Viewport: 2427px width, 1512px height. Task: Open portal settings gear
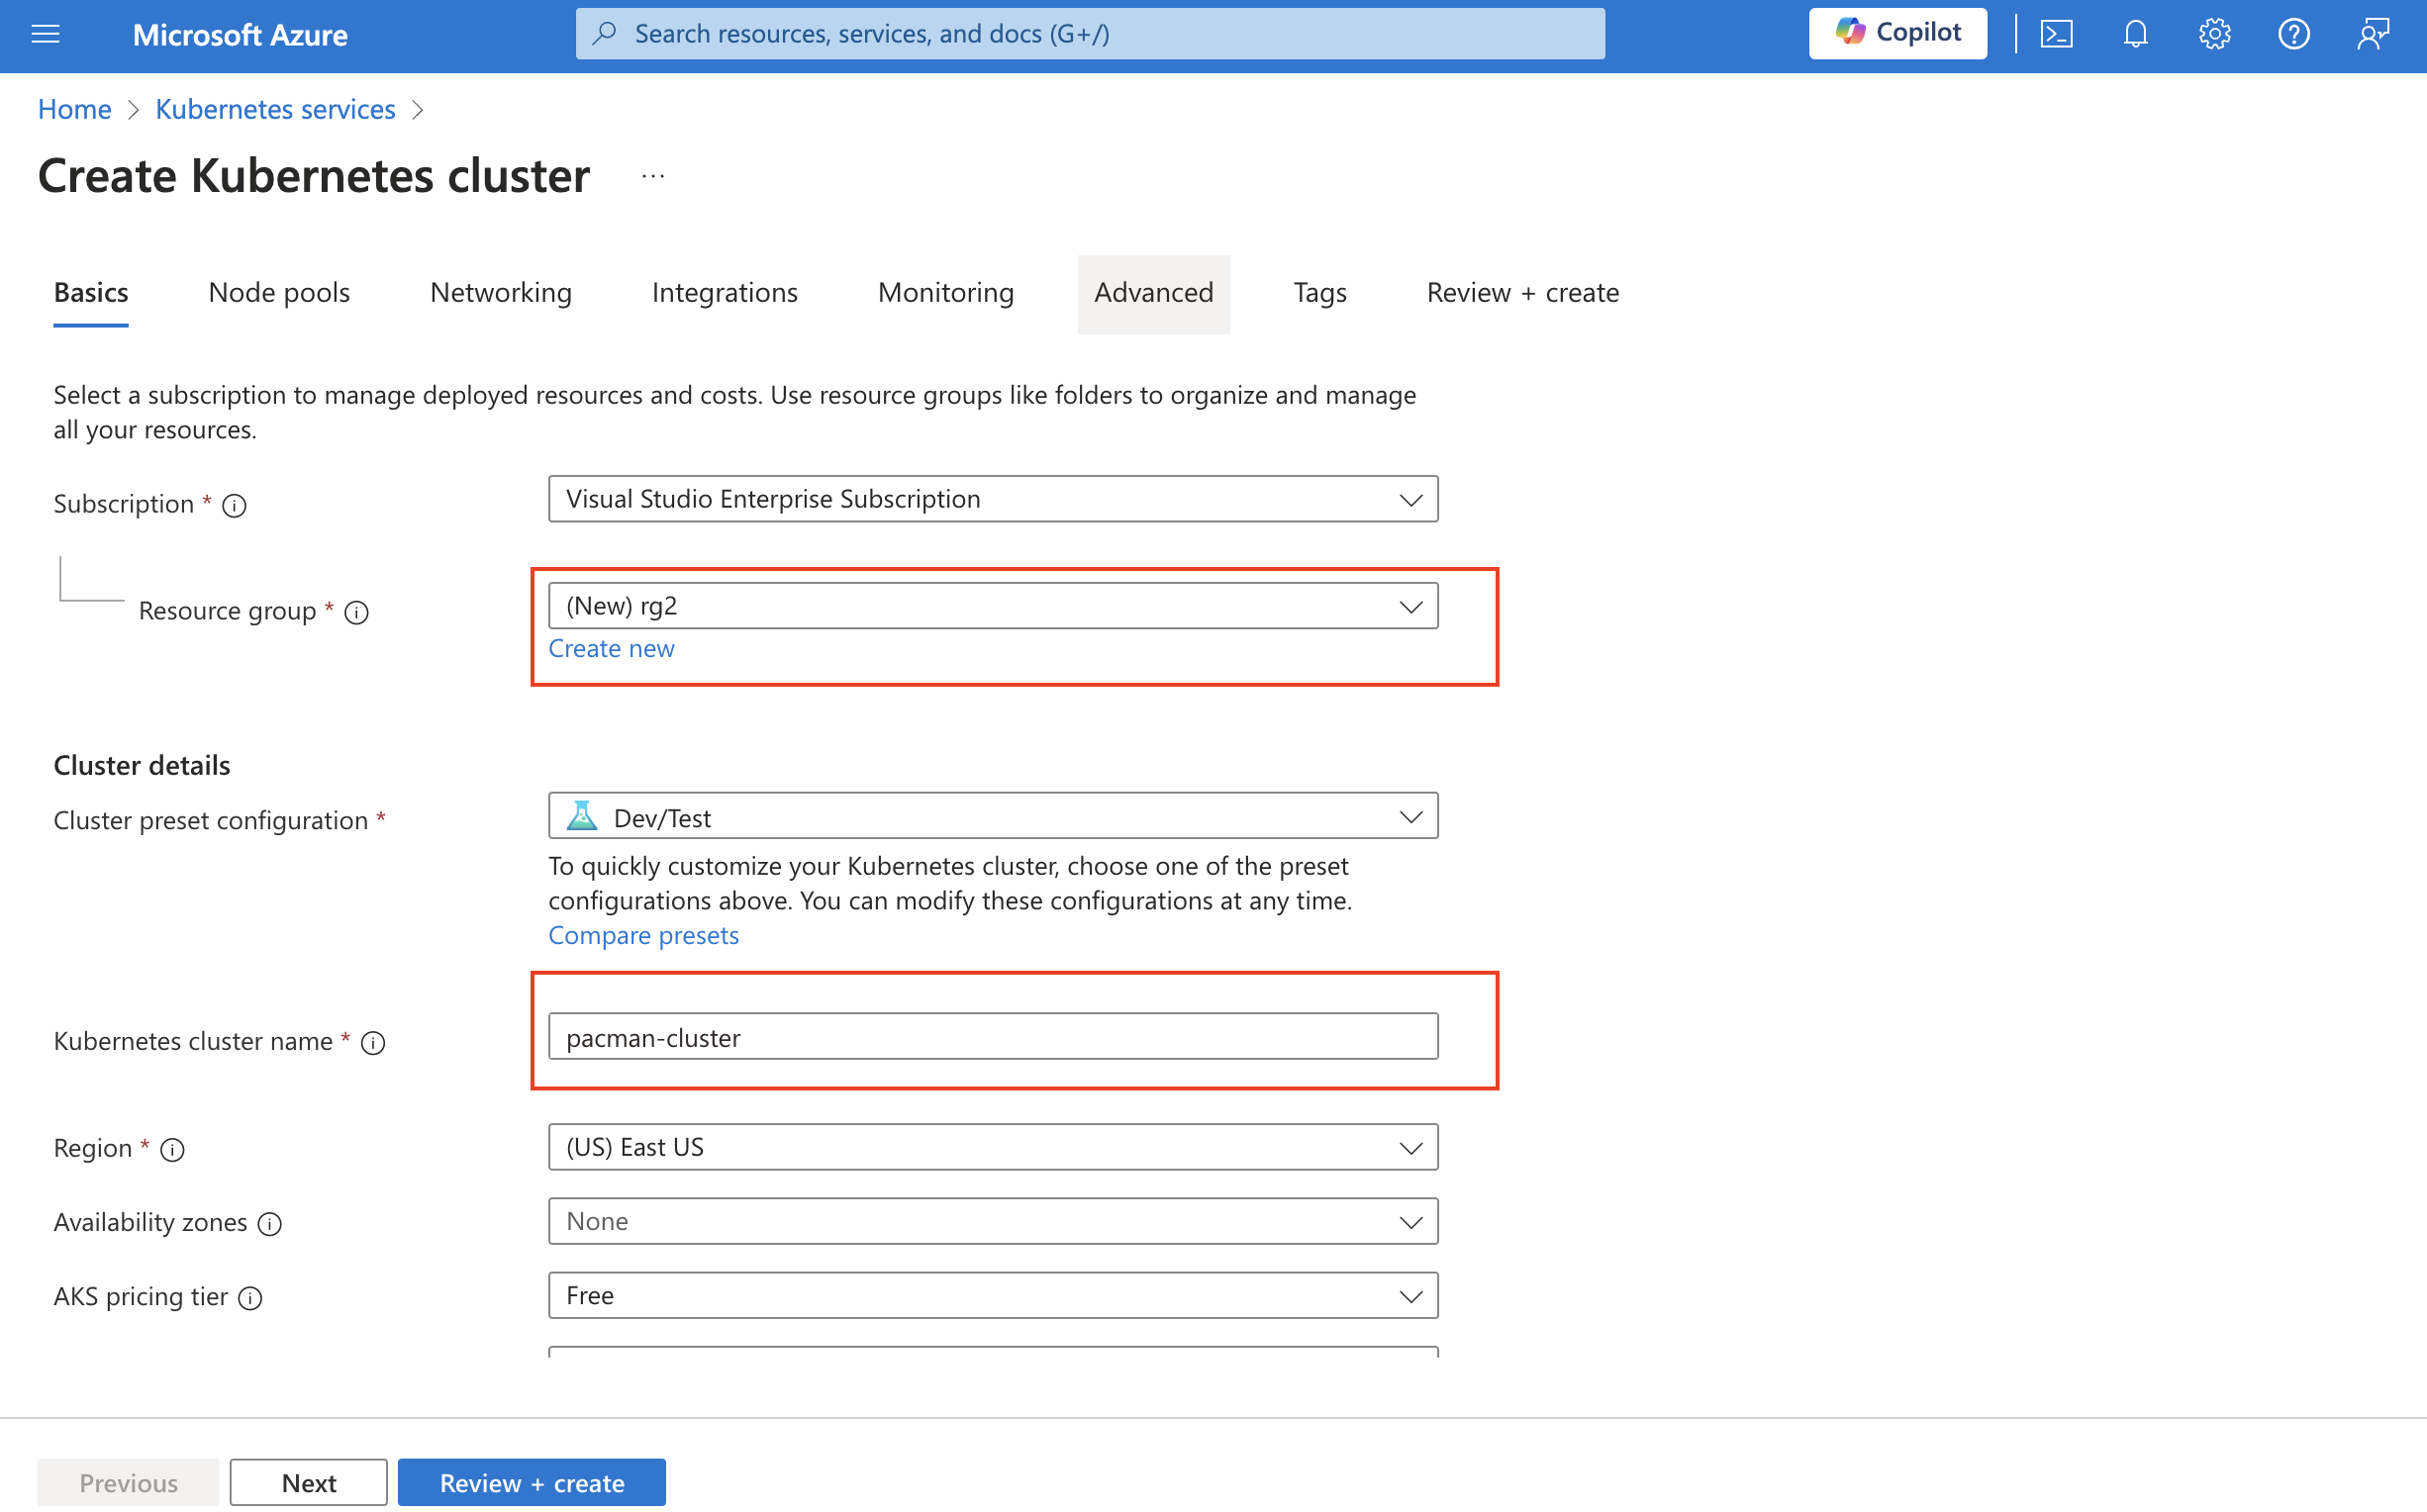click(2214, 34)
